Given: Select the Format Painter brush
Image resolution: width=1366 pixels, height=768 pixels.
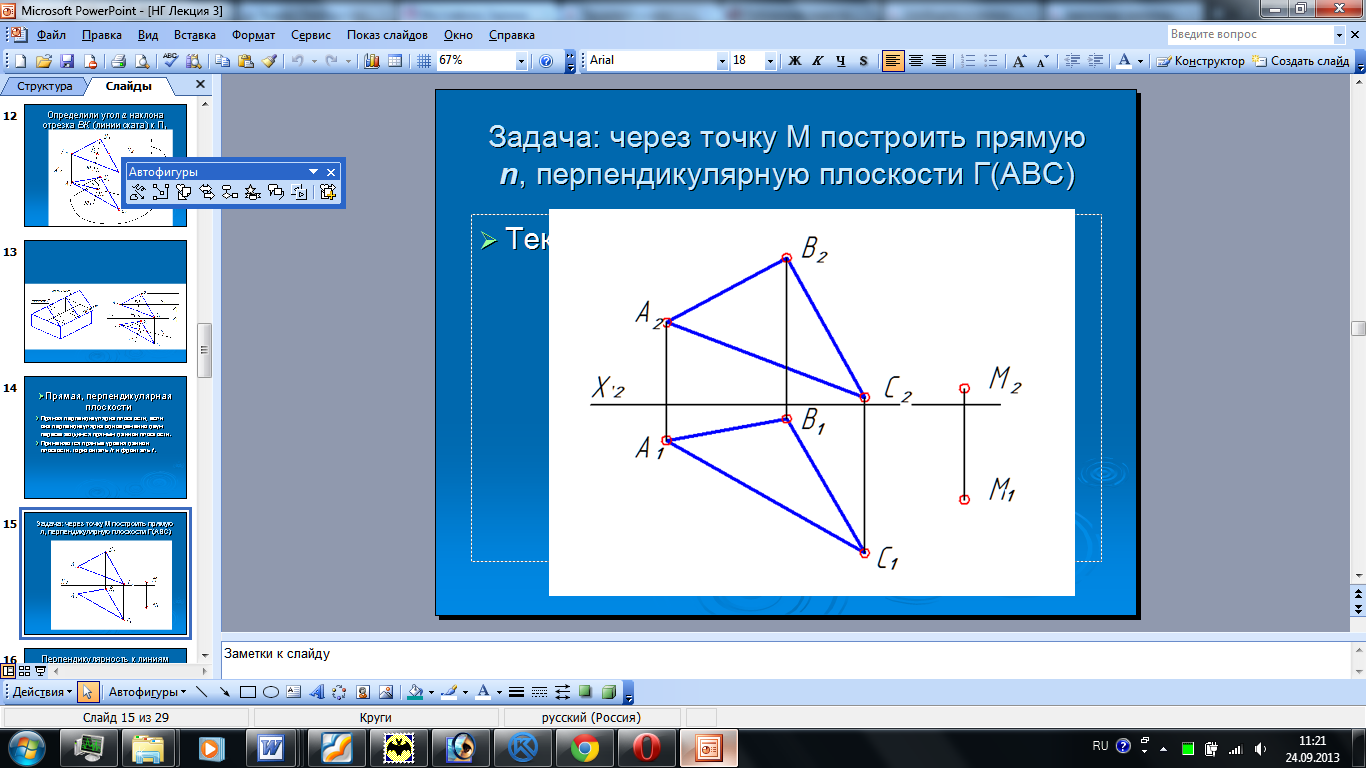Looking at the screenshot, I should [268, 61].
